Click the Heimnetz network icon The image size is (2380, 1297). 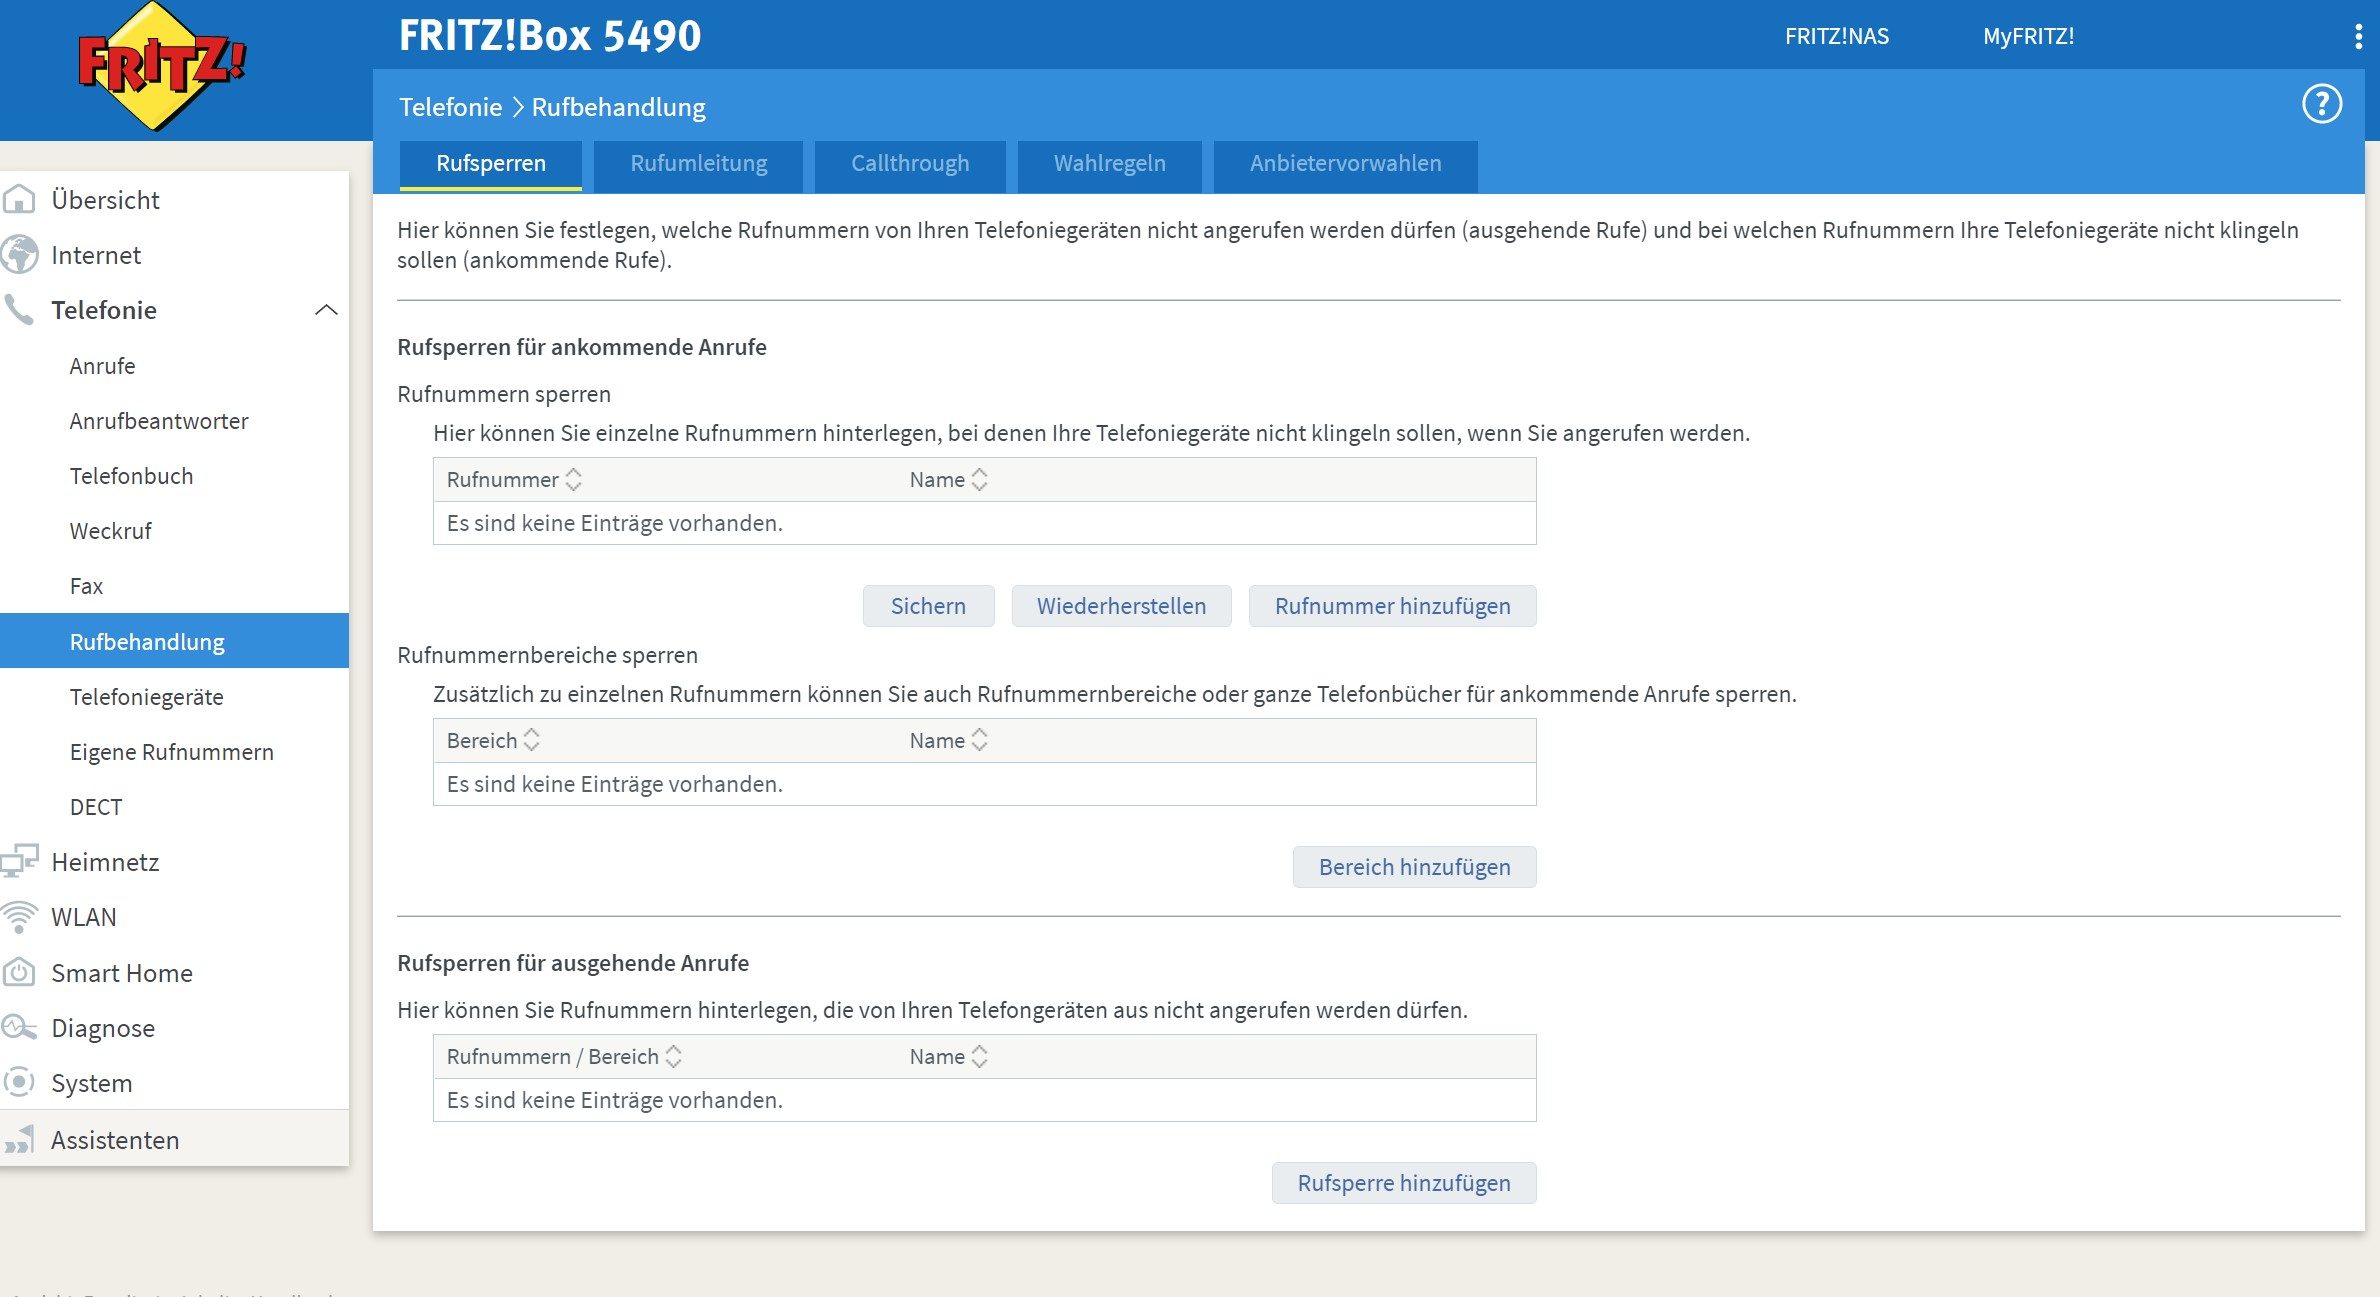pos(20,861)
